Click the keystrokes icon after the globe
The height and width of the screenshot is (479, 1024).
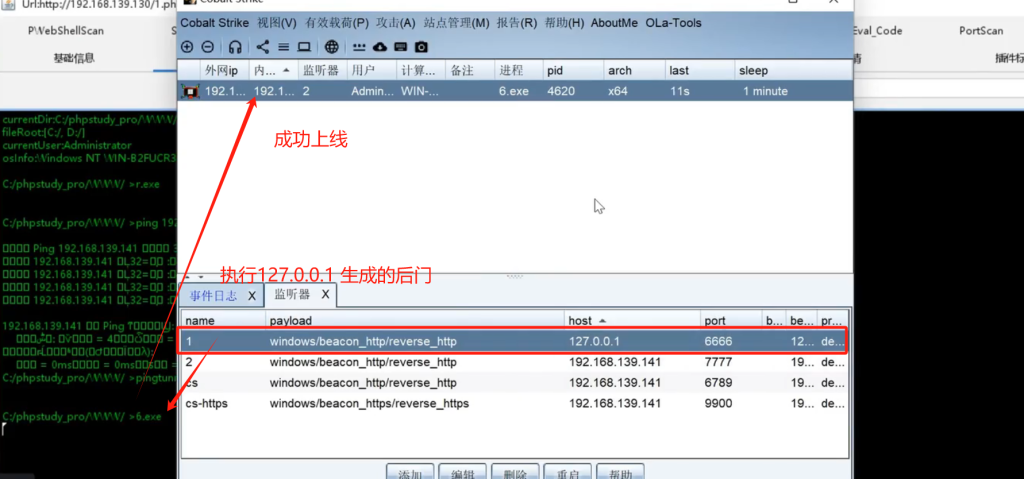359,47
